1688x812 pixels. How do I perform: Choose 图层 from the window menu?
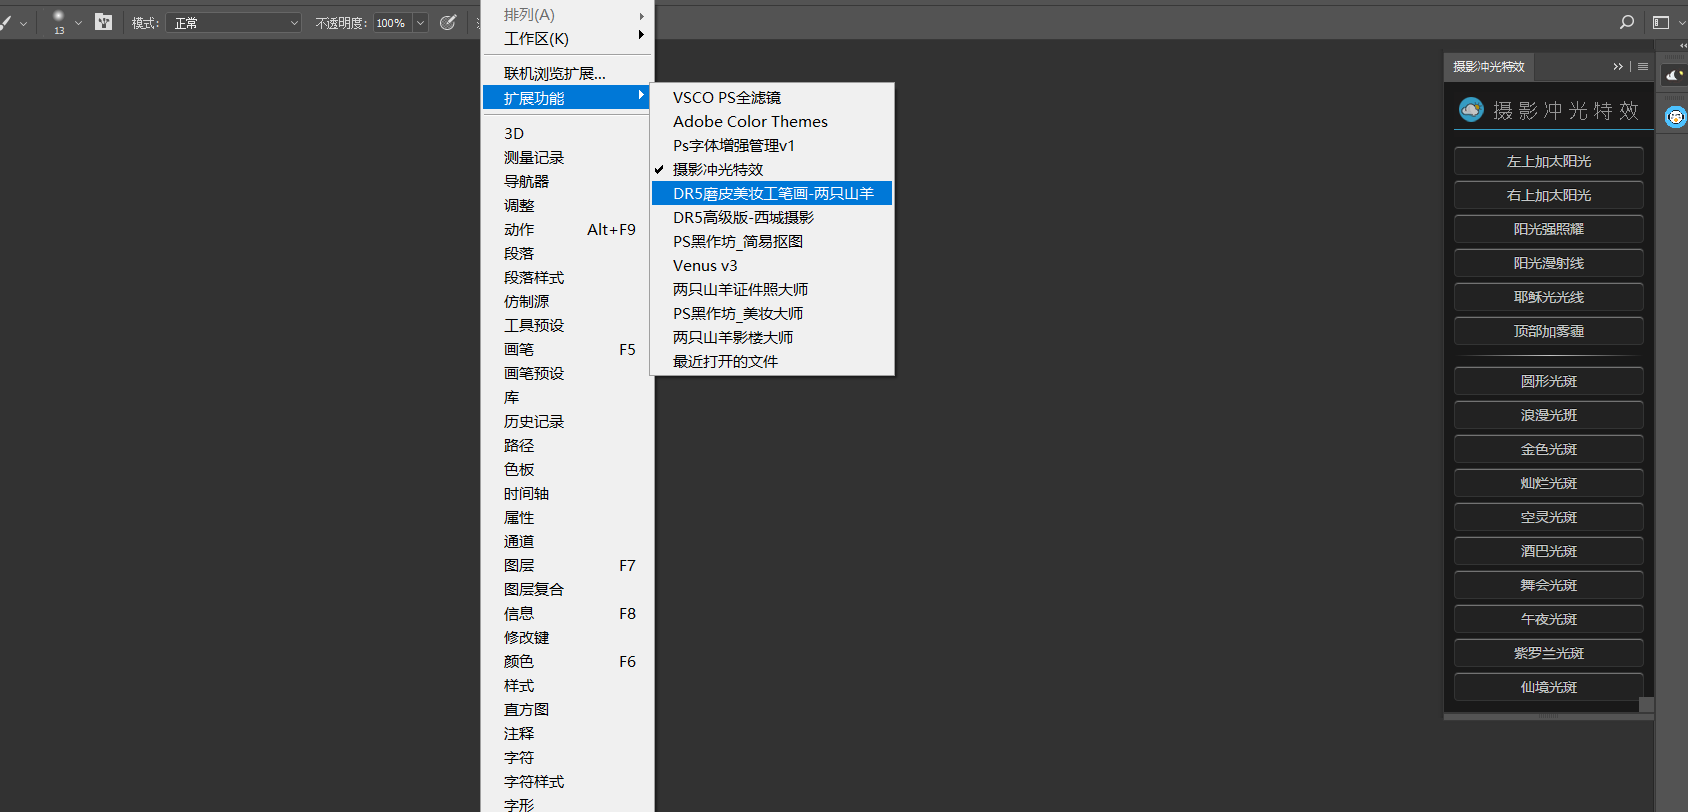pyautogui.click(x=519, y=566)
